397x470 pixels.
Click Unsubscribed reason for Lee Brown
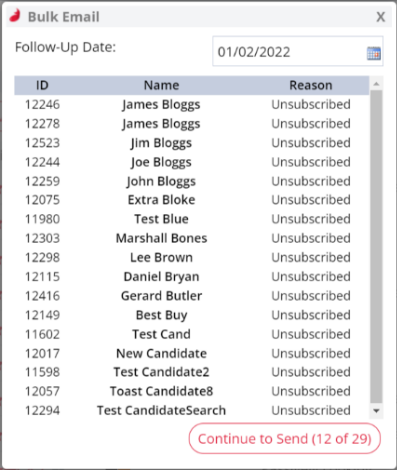(311, 257)
